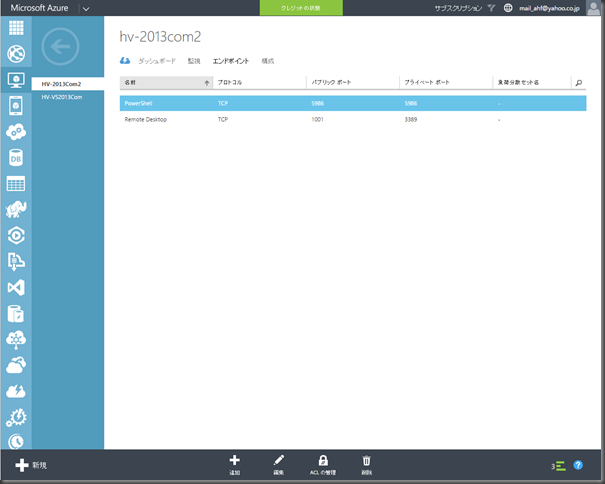
Task: Select the PowerShell endpoint row
Action: click(353, 103)
